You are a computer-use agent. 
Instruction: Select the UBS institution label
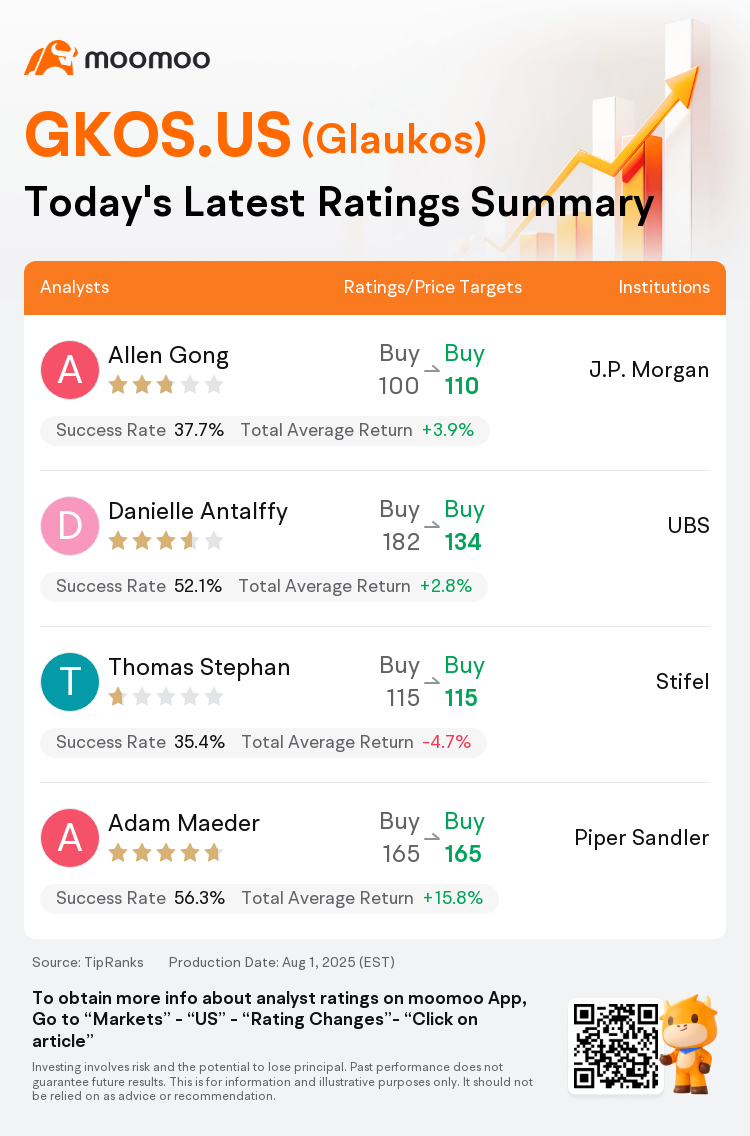[688, 526]
